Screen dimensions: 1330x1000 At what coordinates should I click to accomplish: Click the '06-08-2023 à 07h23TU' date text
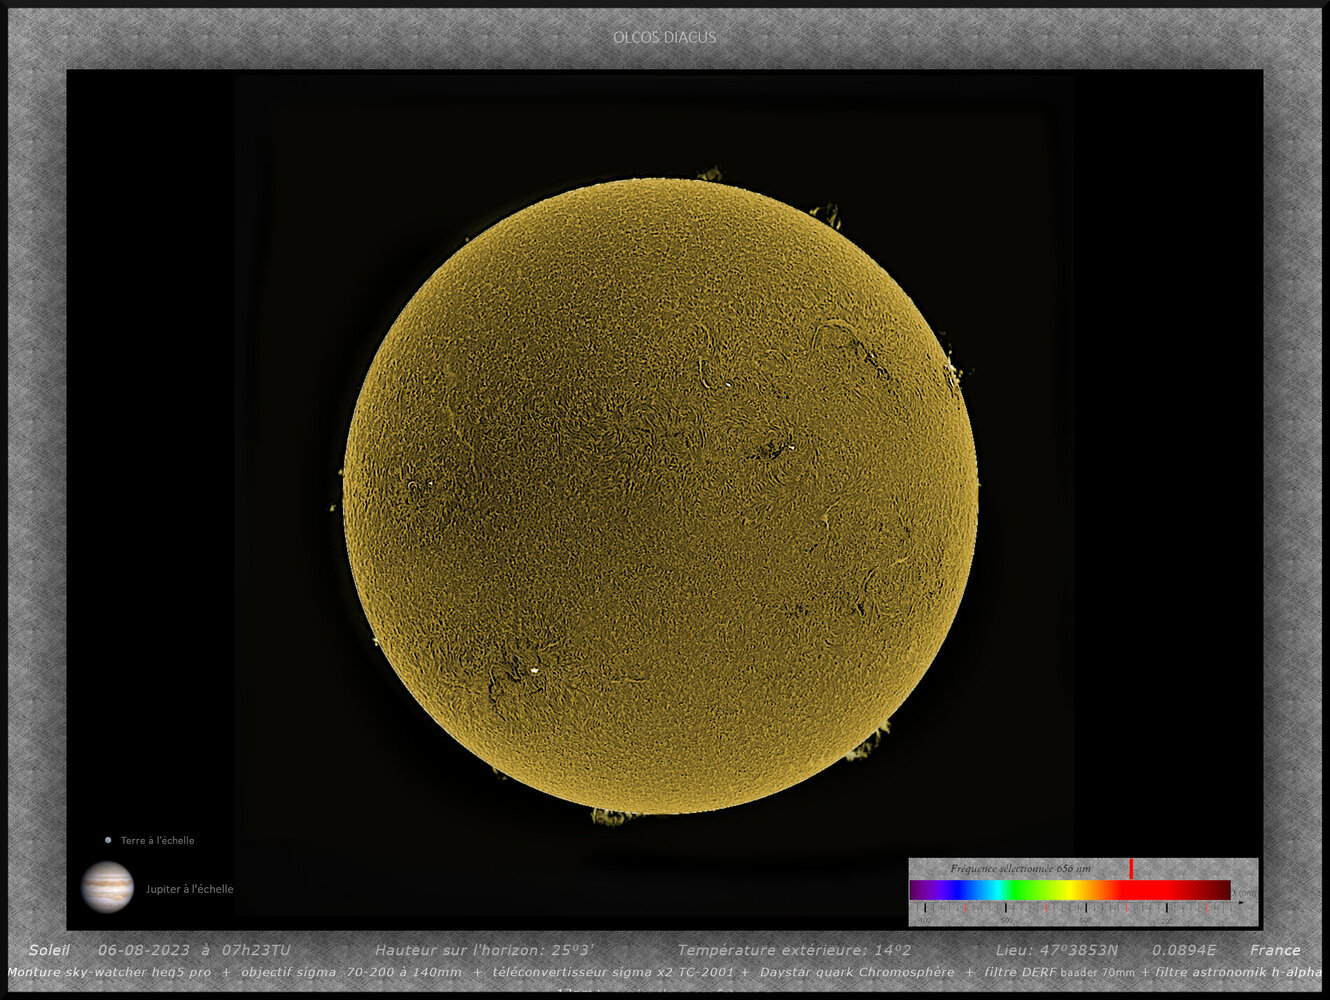click(x=195, y=950)
